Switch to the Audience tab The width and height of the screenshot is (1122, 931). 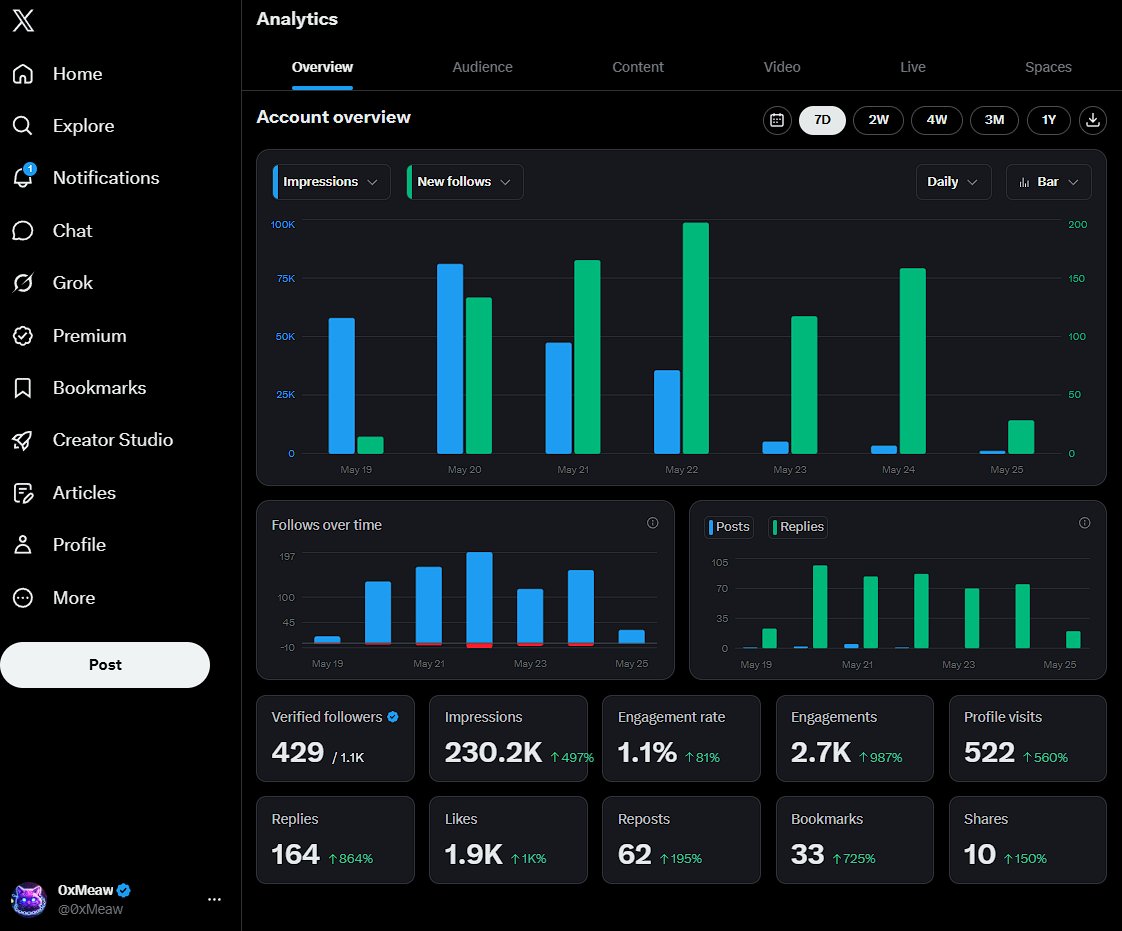[482, 67]
